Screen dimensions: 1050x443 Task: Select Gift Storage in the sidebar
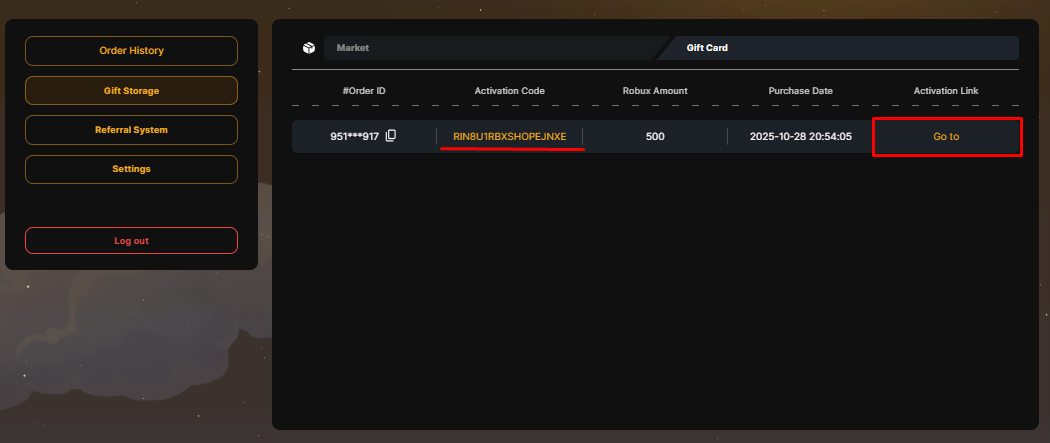131,91
